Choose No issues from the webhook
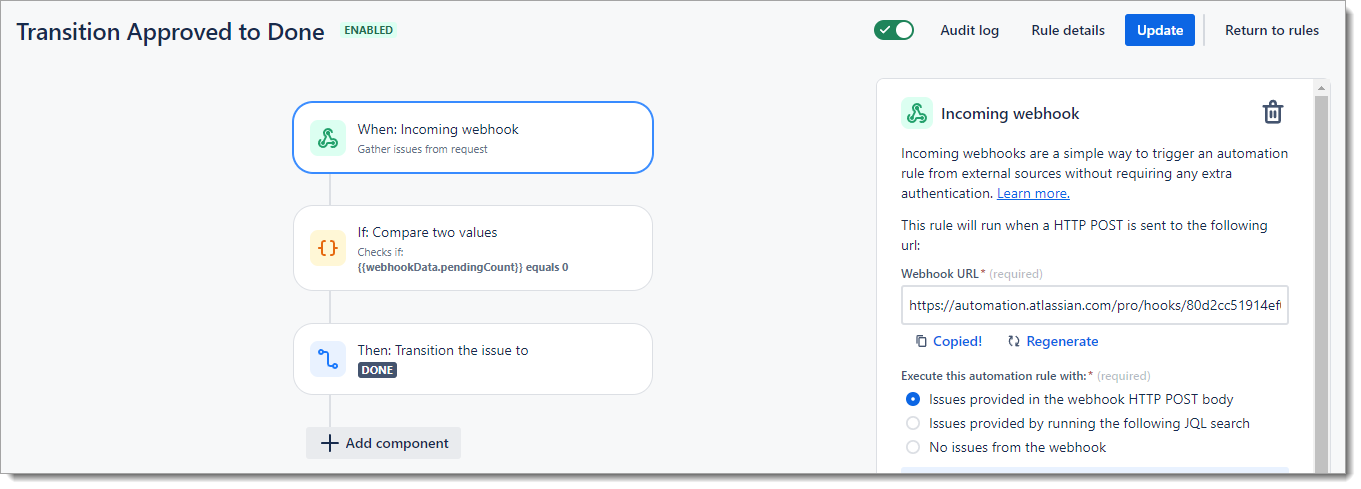The height and width of the screenshot is (489, 1361). point(912,447)
